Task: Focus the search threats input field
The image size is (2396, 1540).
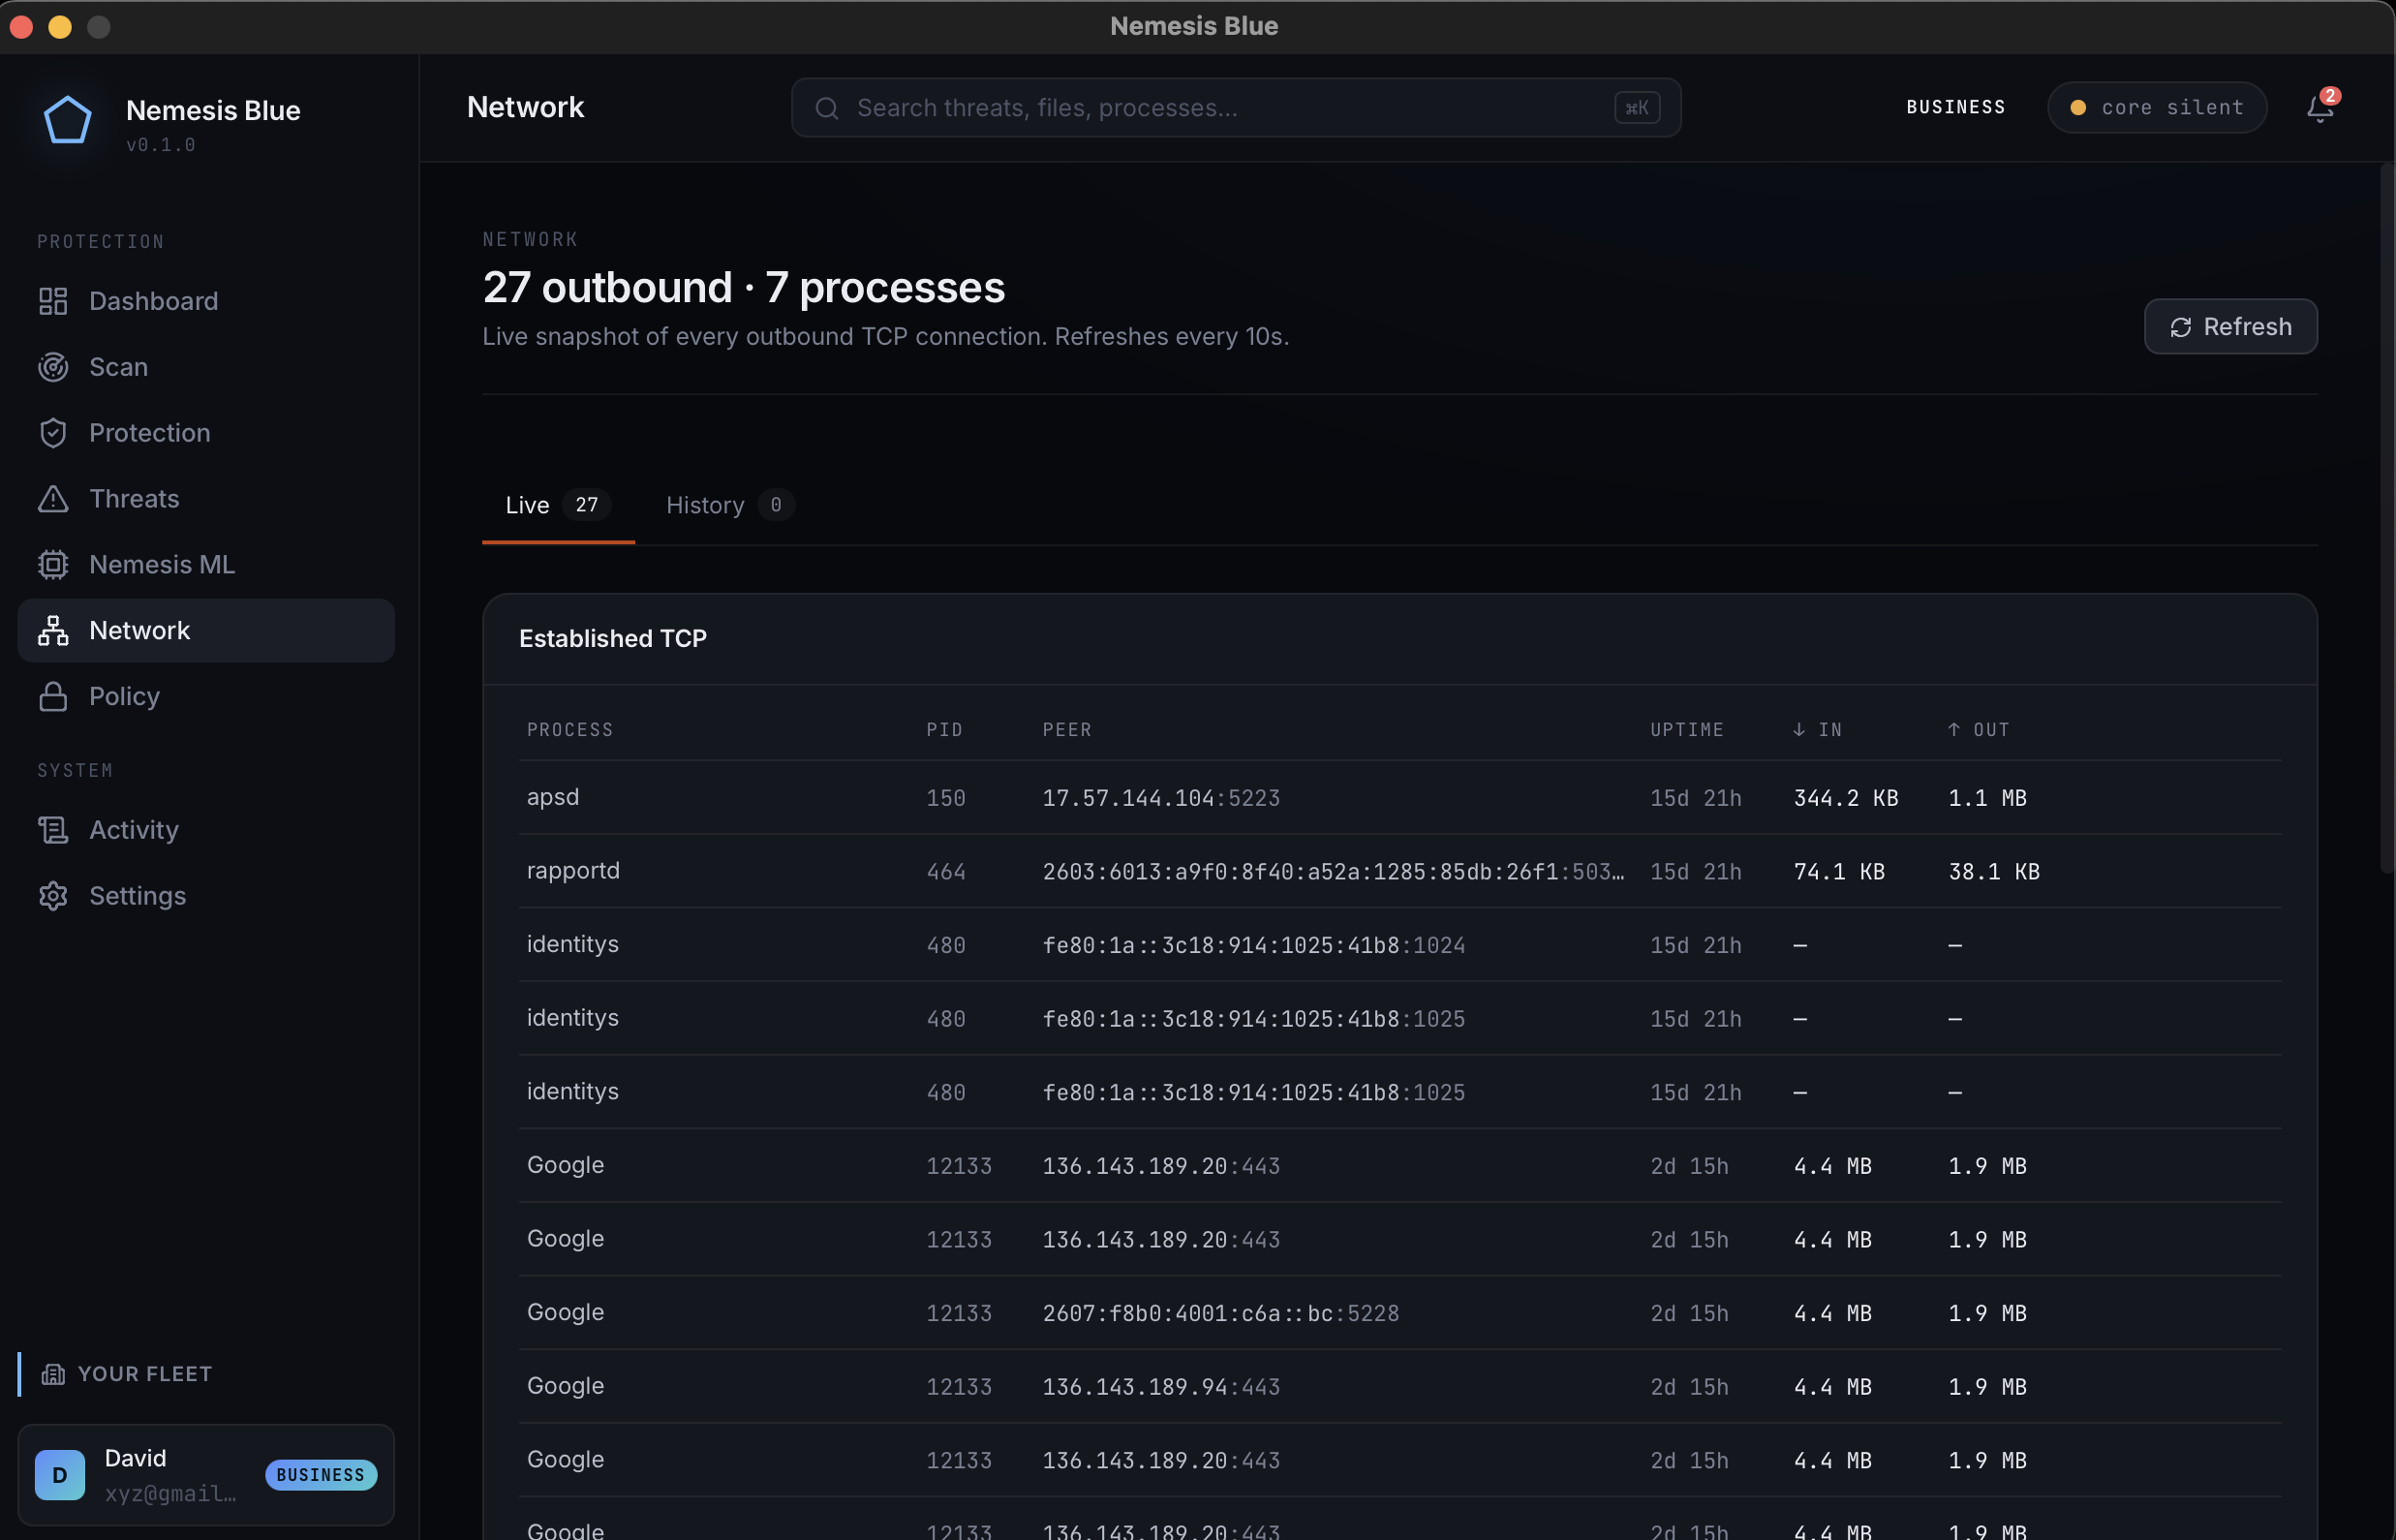Action: tap(1236, 108)
